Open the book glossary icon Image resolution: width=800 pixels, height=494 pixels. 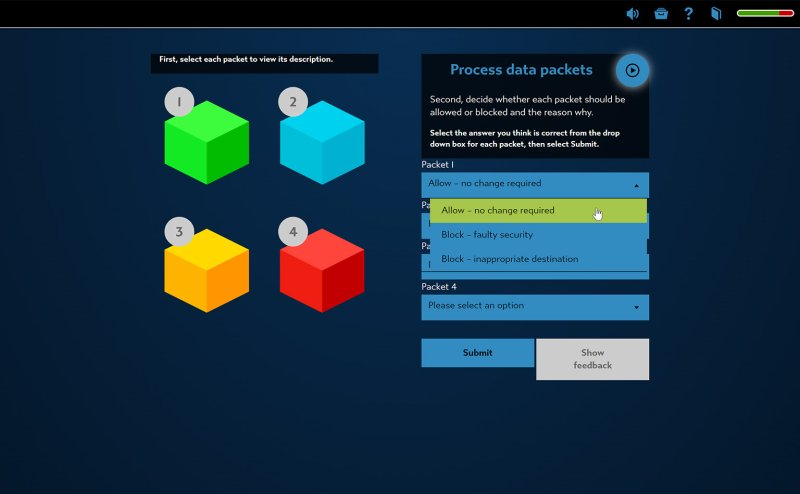(x=716, y=13)
